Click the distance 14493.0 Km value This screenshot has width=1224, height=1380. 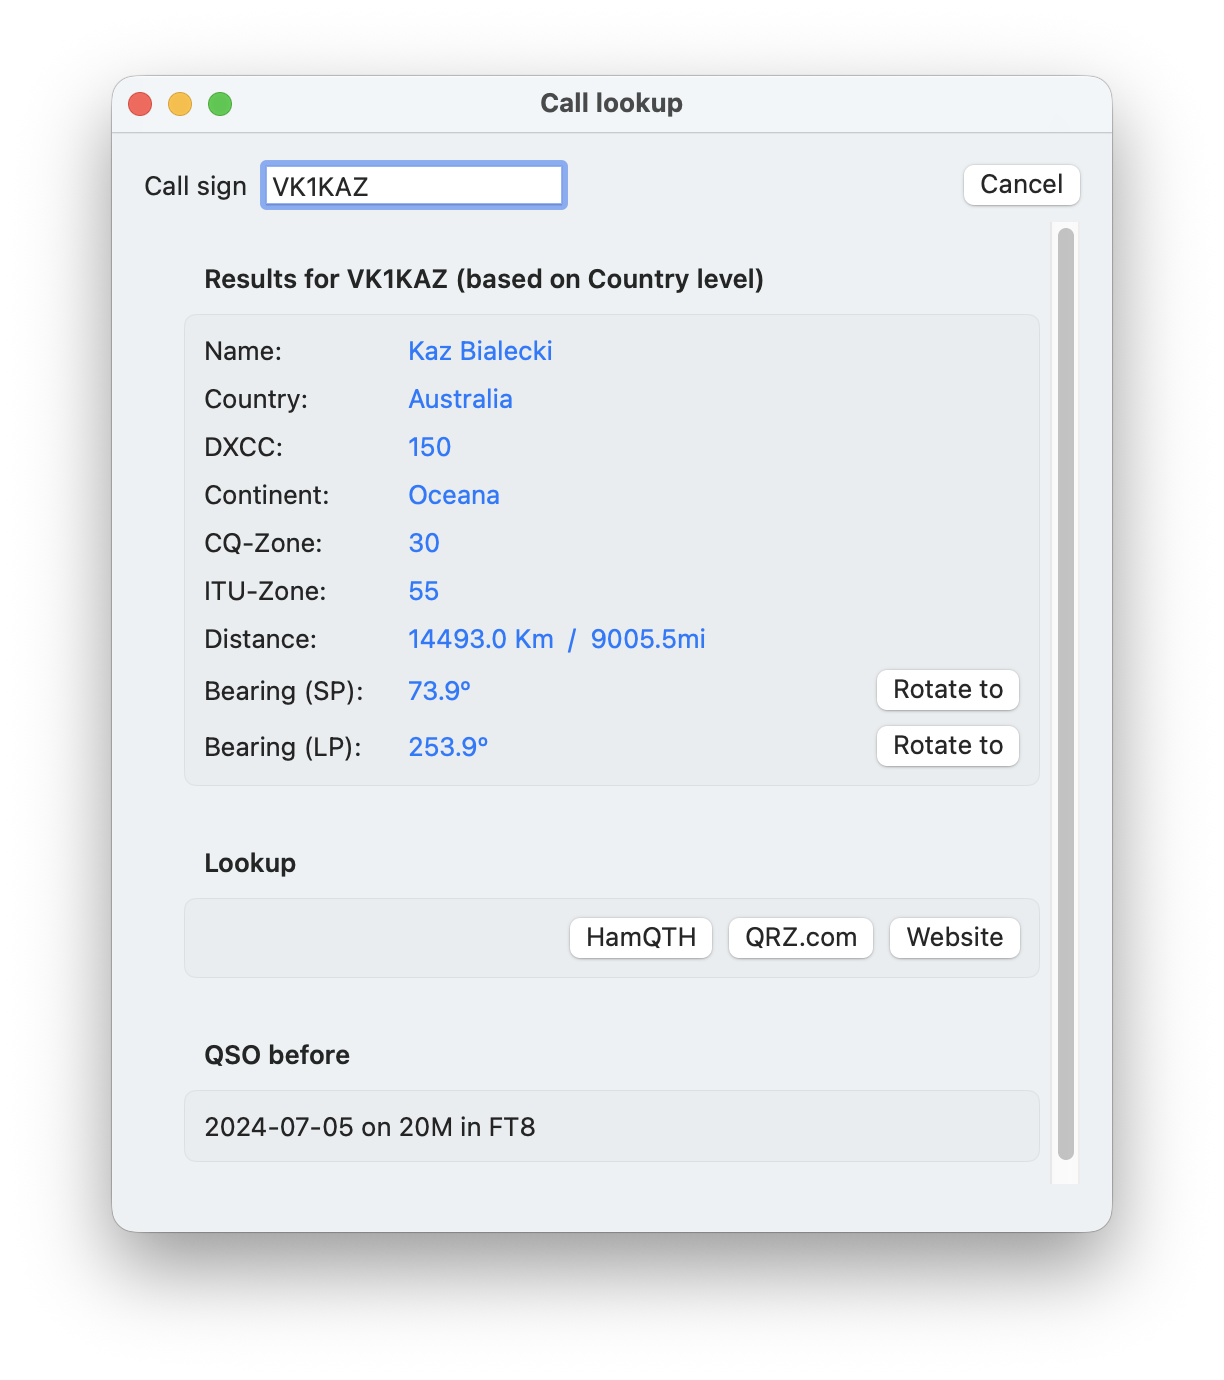click(x=481, y=639)
